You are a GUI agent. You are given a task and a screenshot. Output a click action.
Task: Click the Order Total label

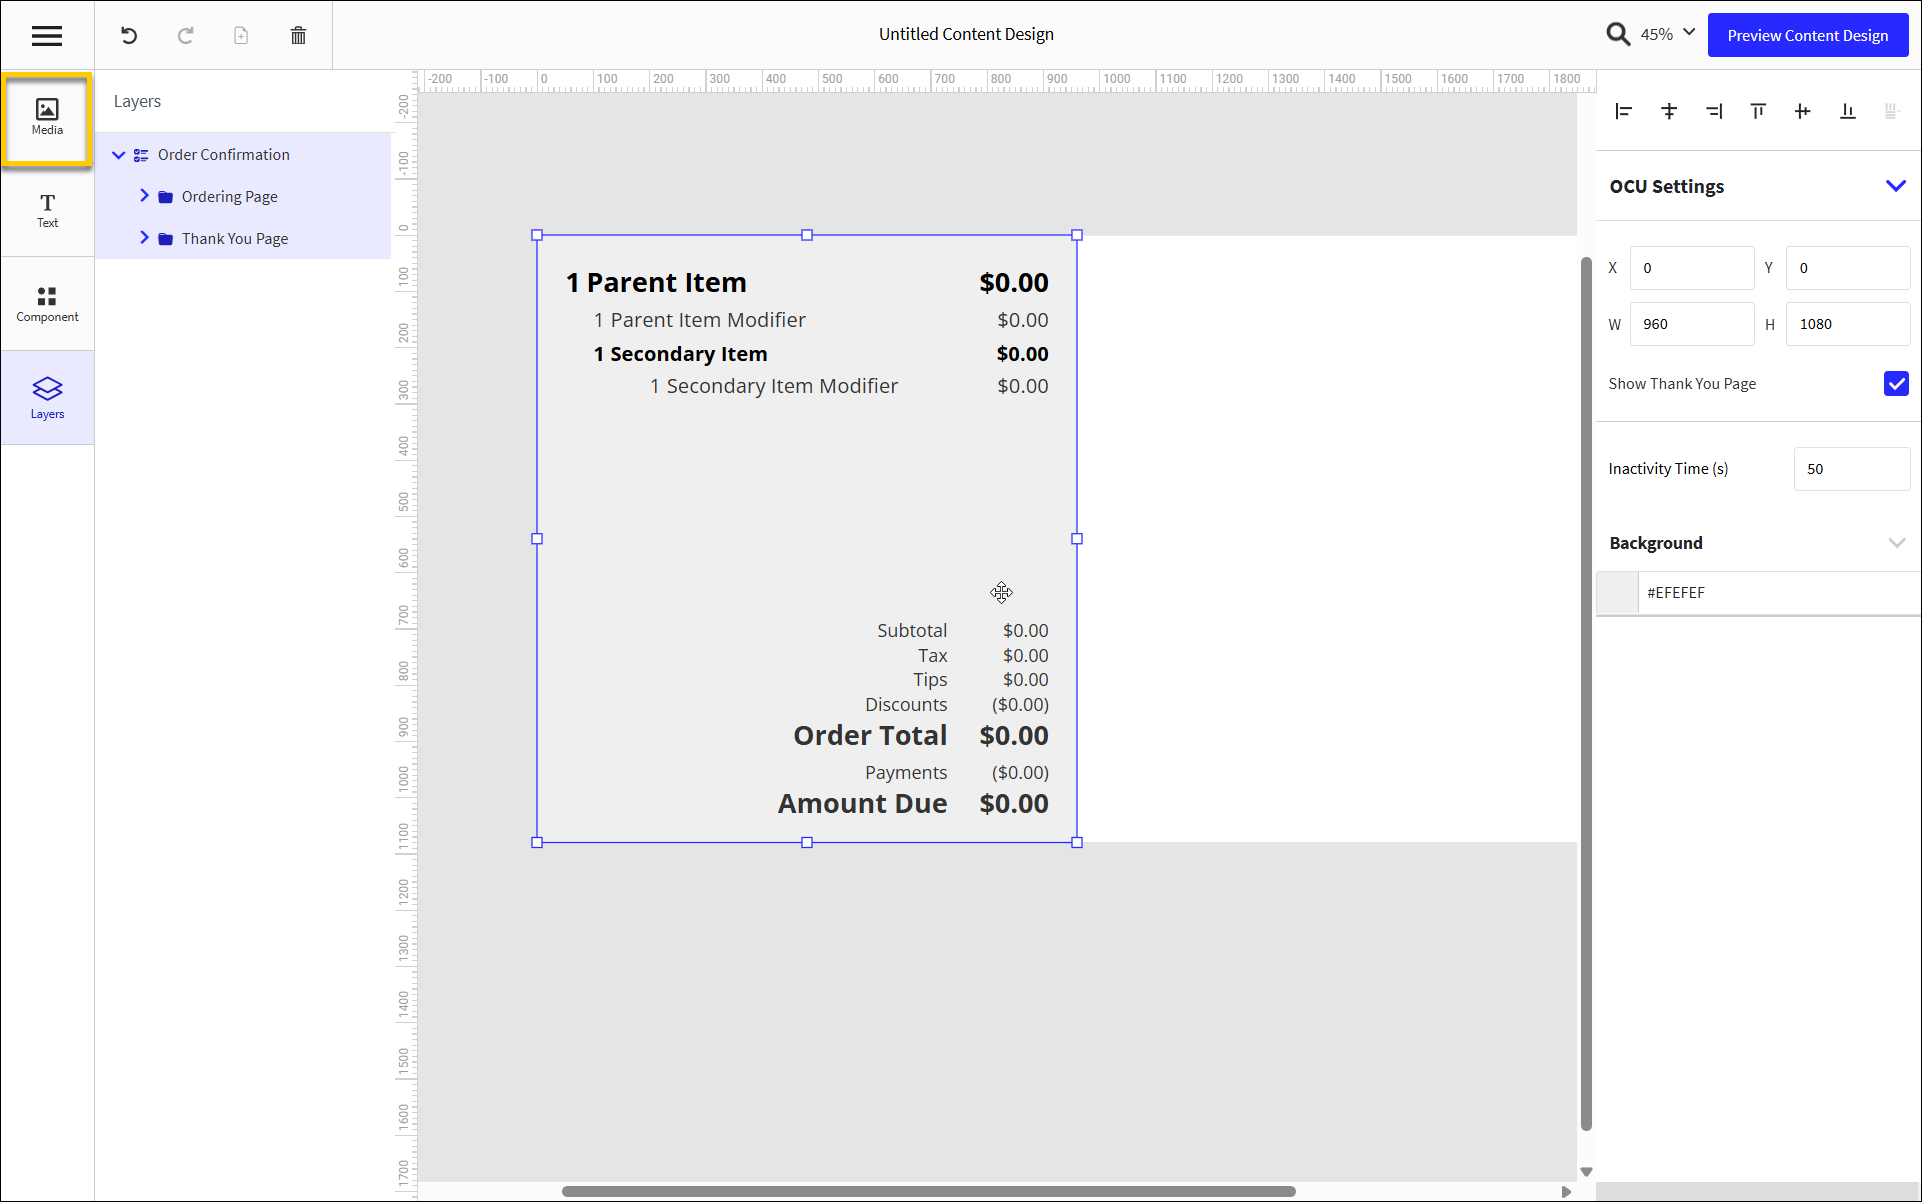click(x=870, y=736)
